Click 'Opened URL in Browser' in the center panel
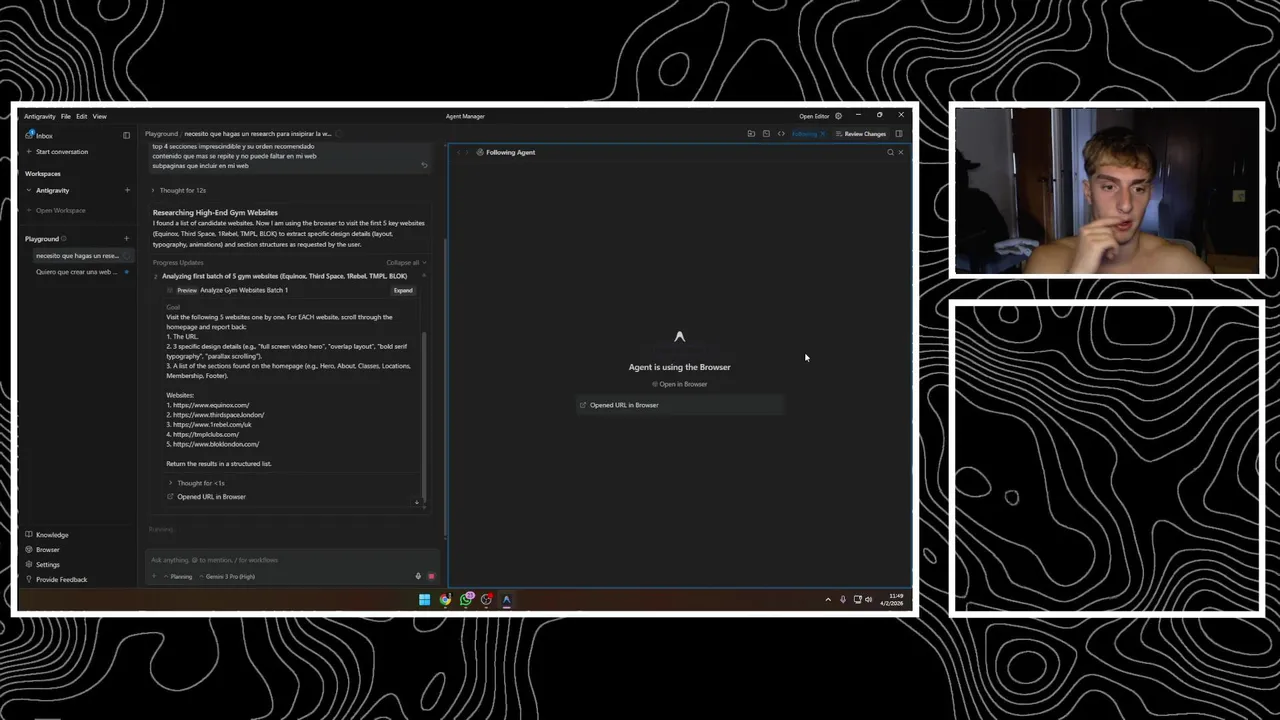1280x720 pixels. [x=680, y=405]
